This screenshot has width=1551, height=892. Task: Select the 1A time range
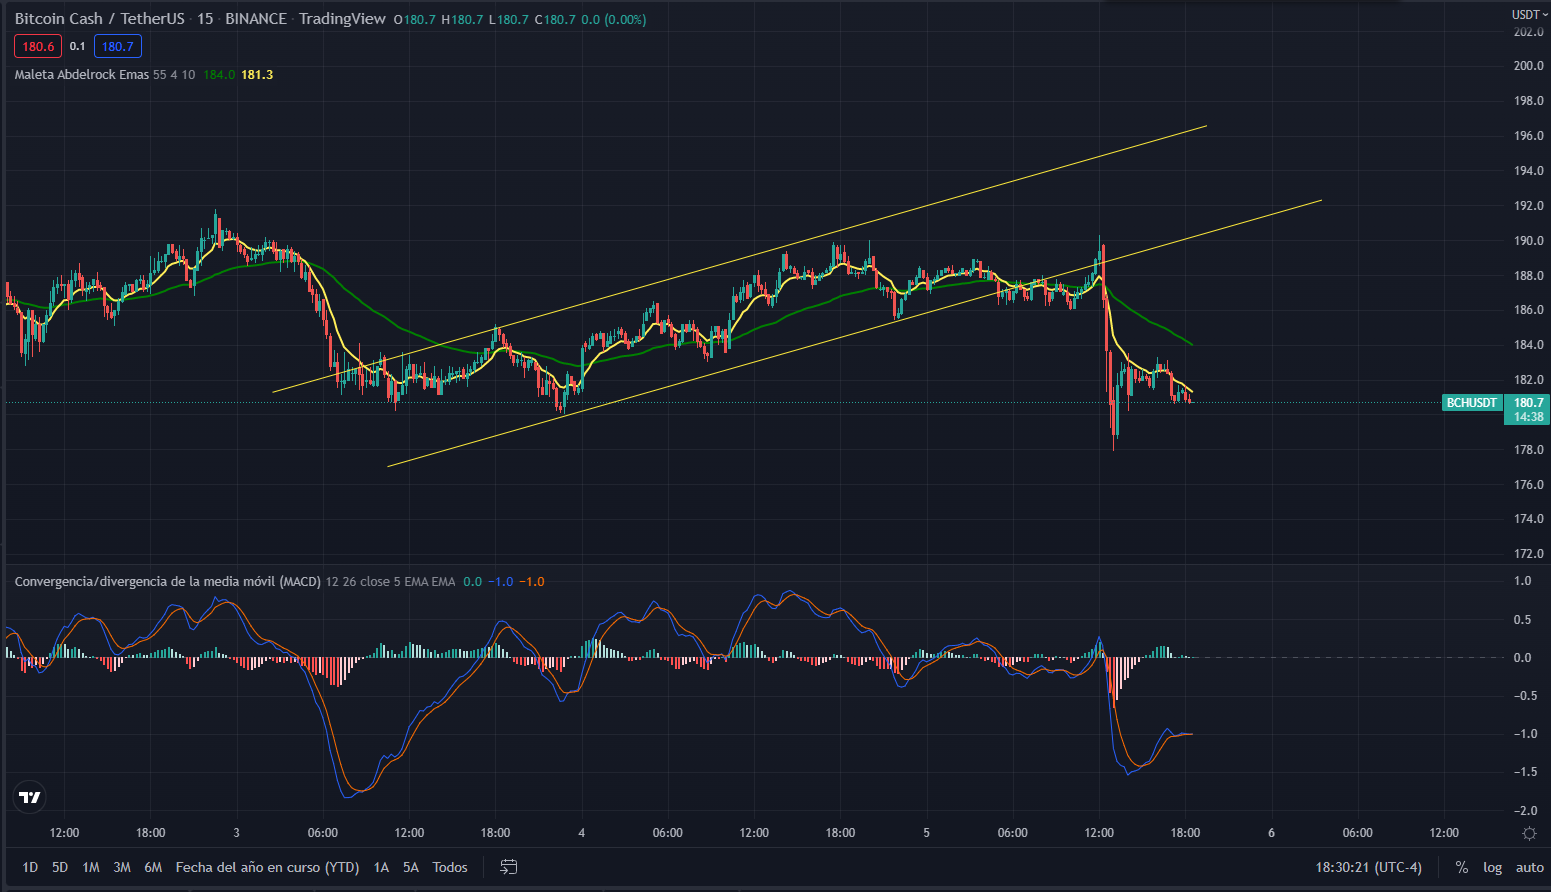(x=381, y=867)
